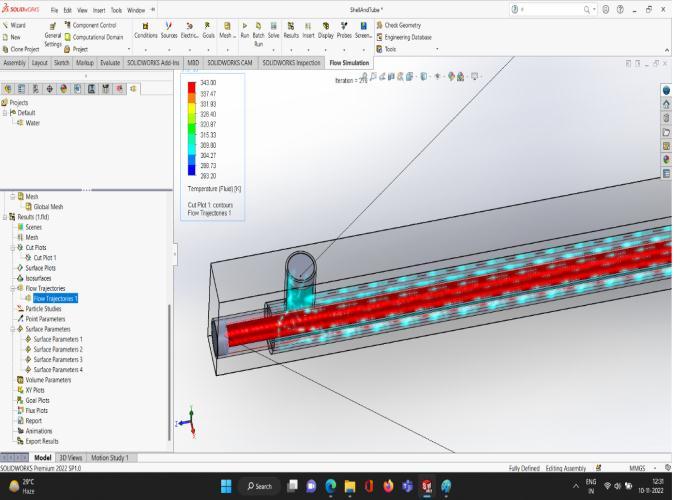This screenshot has height=500, width=700.
Task: Collapse the Mesh node above Global Mesh
Action: click(x=13, y=196)
